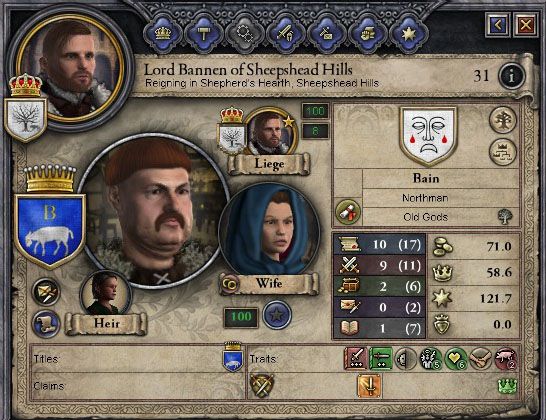Click the pig trait icon

point(505,358)
